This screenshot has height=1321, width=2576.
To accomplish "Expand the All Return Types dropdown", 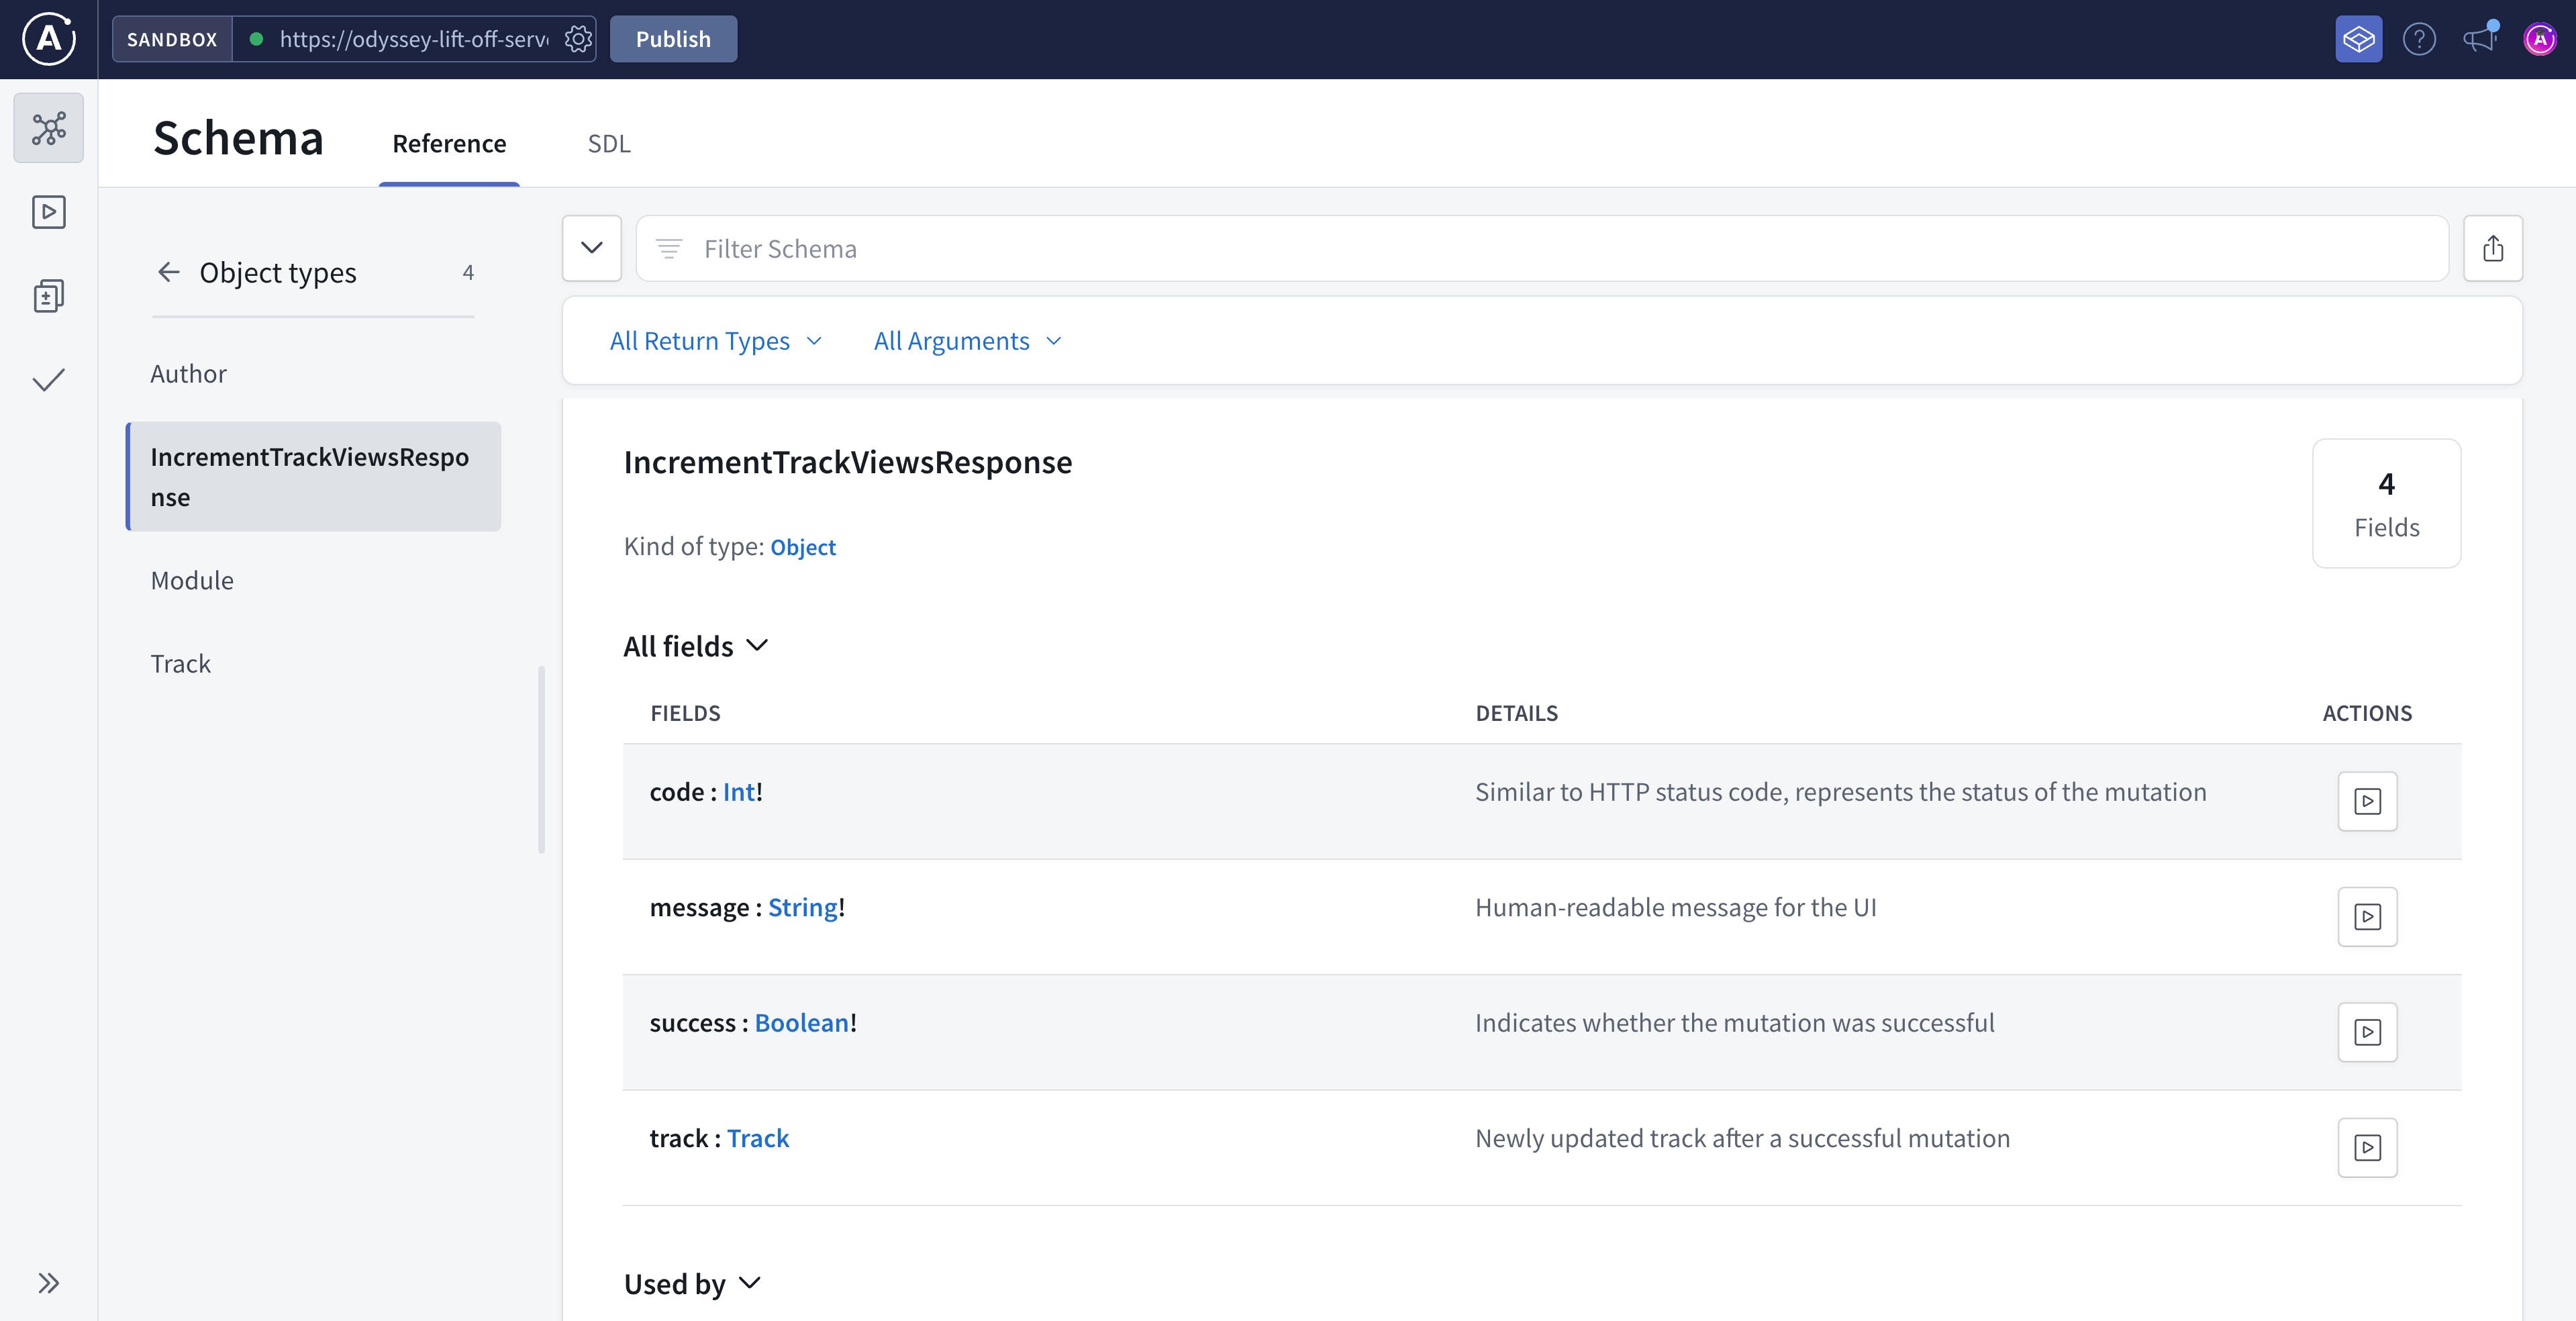I will [716, 341].
